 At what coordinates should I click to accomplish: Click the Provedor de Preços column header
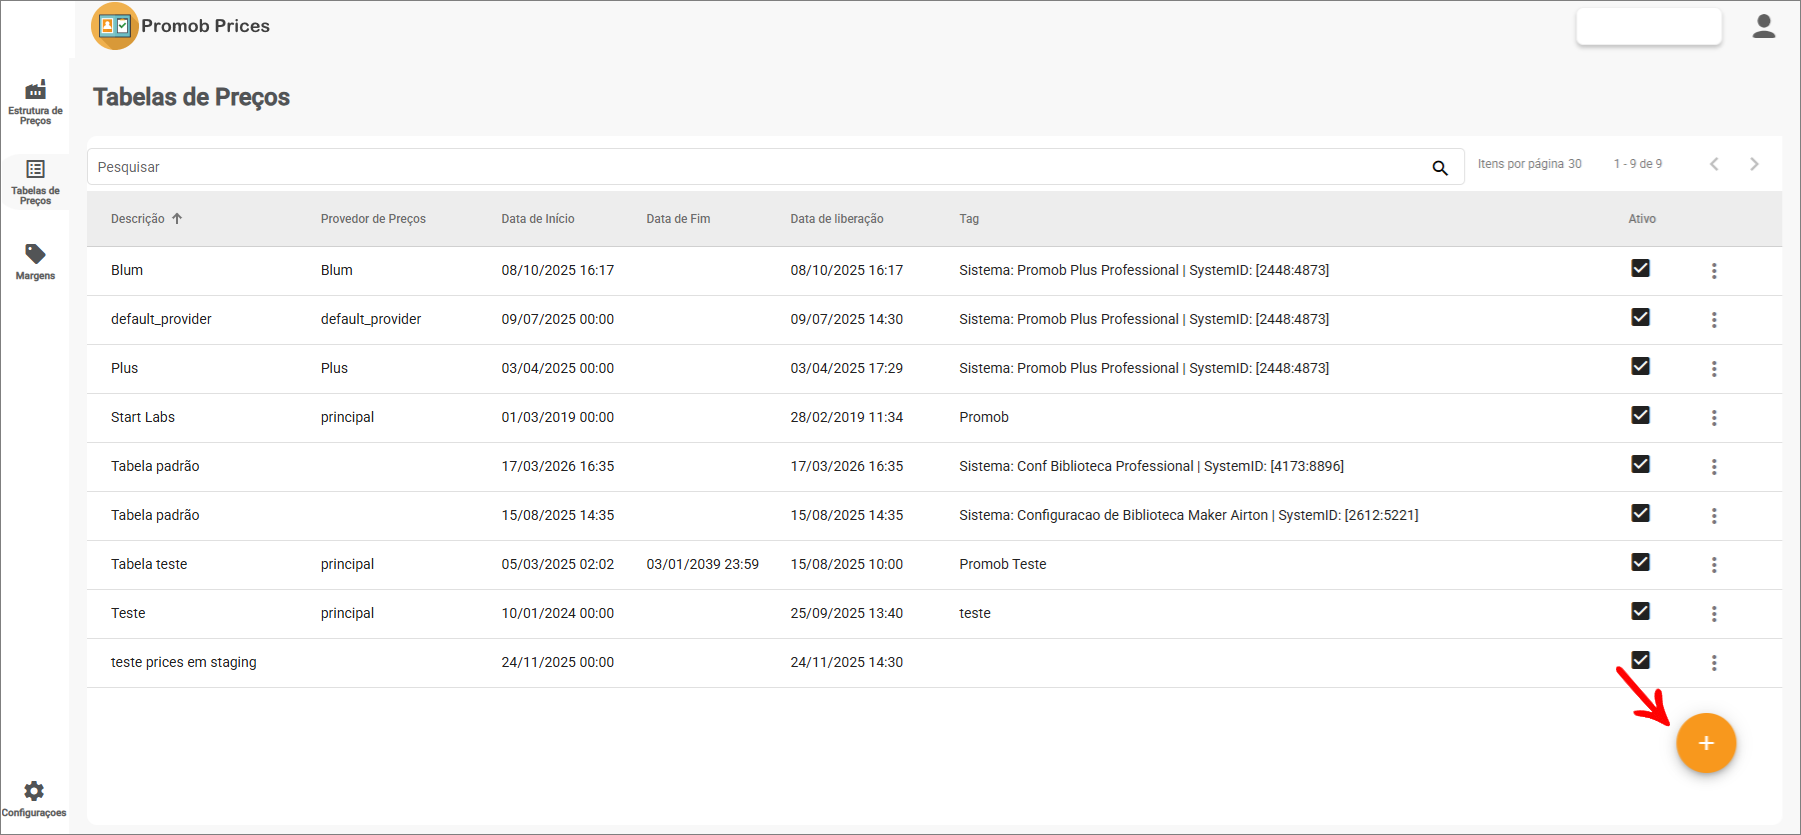tap(373, 219)
